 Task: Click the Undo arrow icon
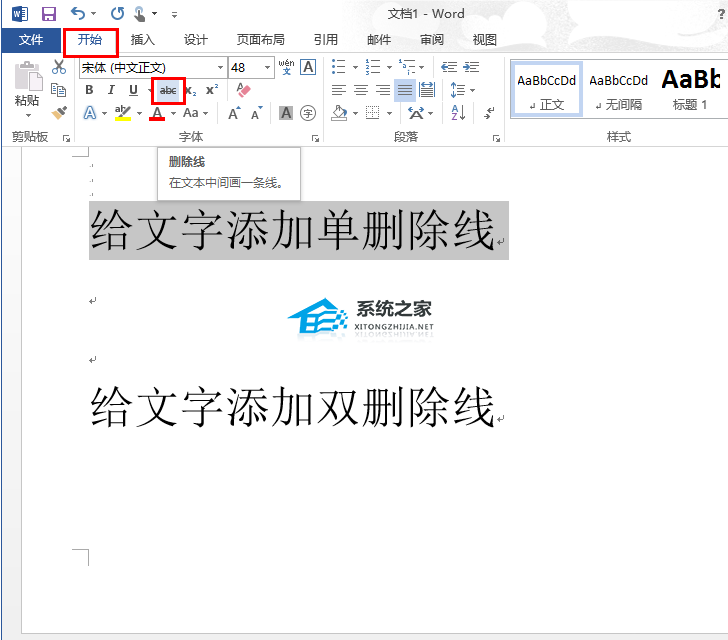coord(78,13)
